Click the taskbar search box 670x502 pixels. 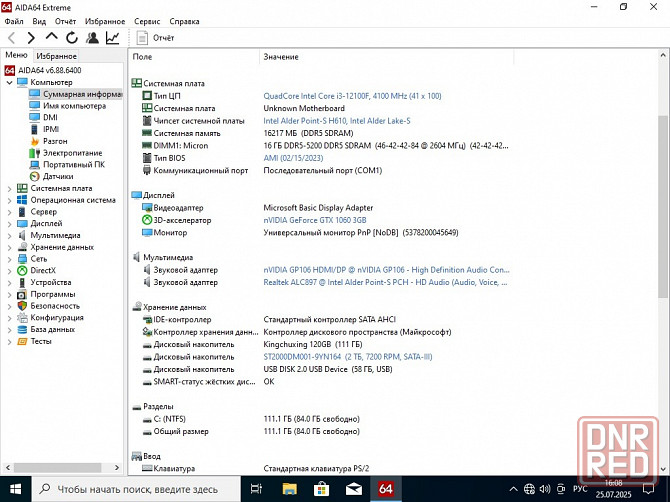(136, 489)
